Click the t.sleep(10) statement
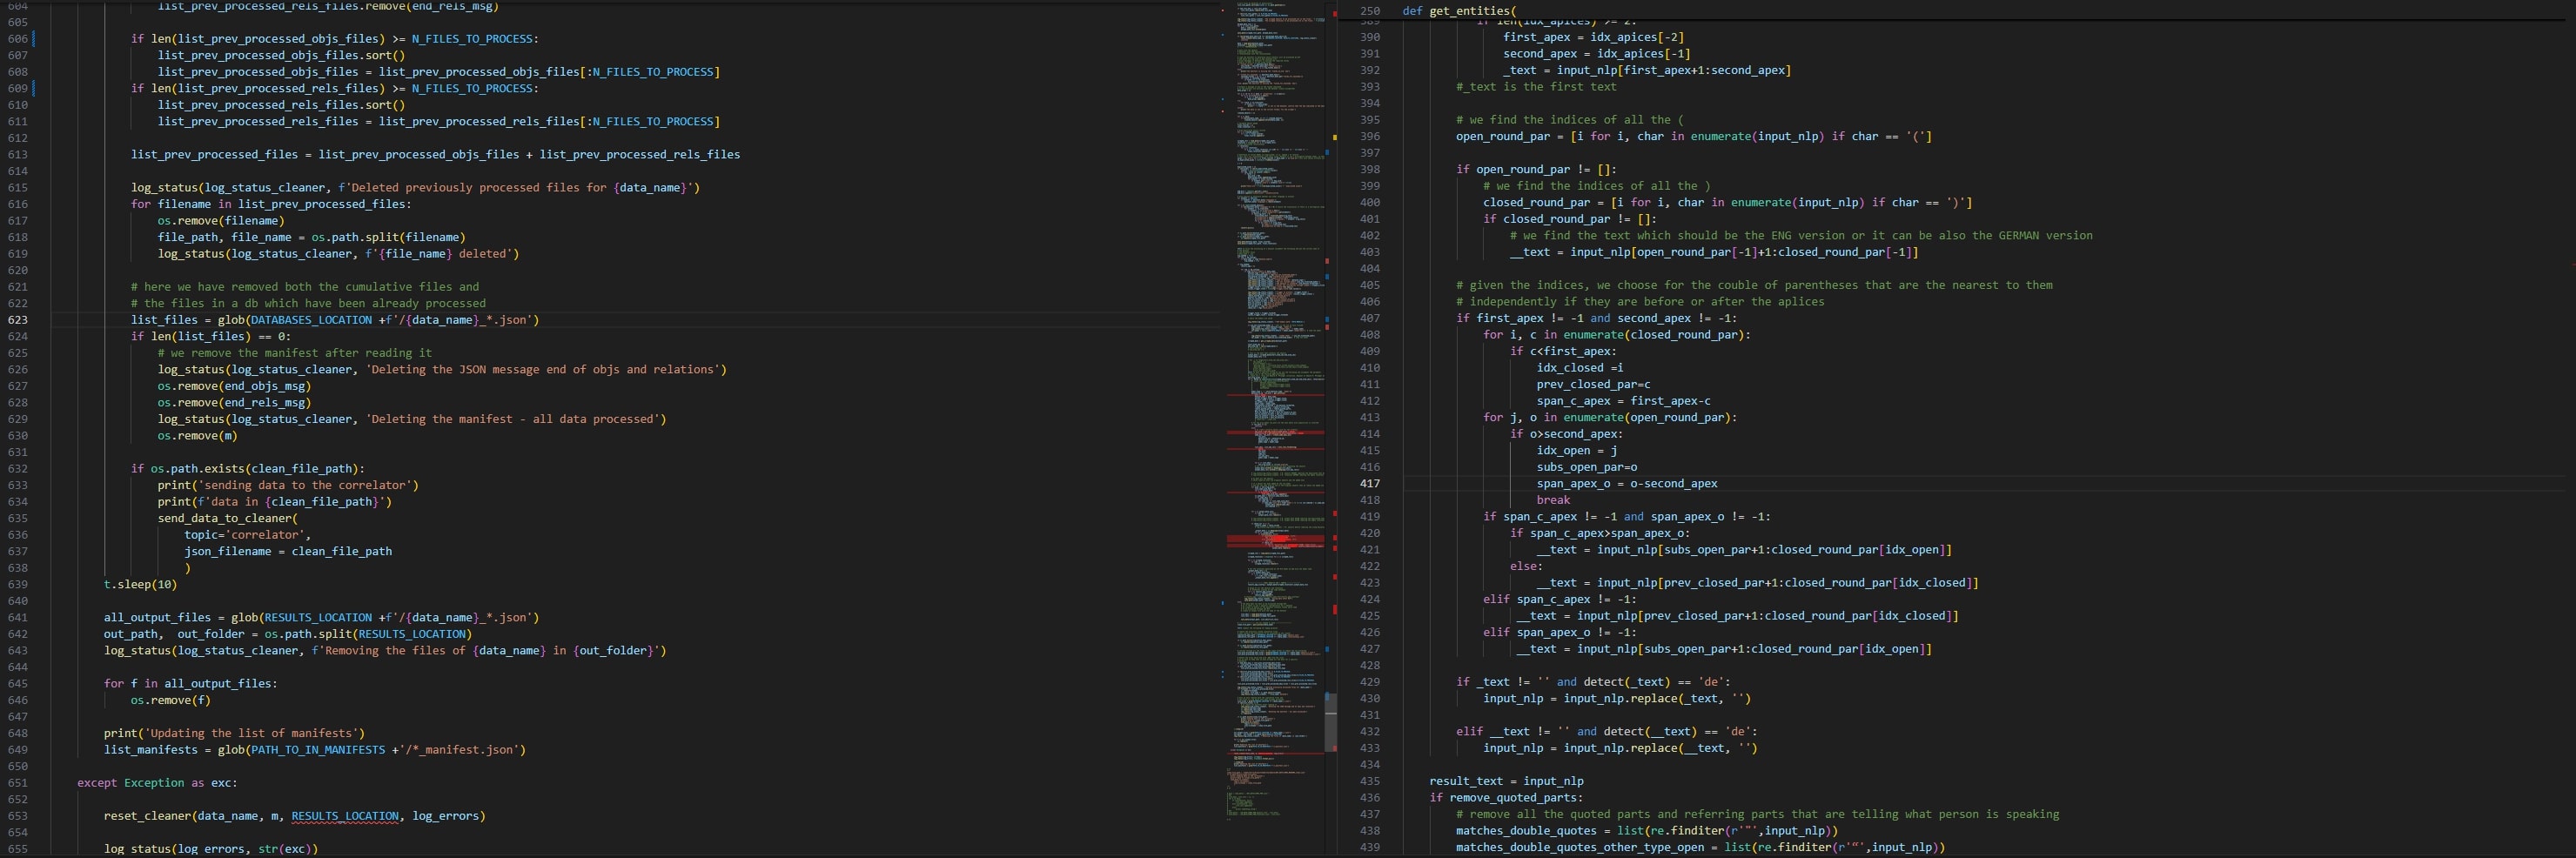The image size is (2576, 858). 140,584
